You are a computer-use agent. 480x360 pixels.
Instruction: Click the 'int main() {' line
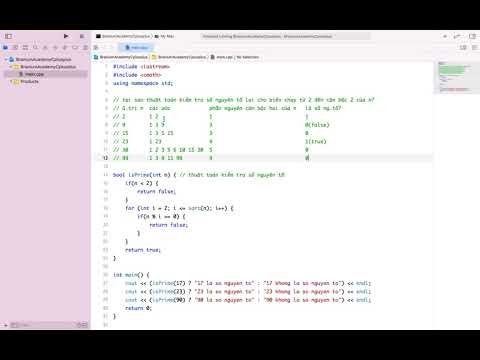131,275
